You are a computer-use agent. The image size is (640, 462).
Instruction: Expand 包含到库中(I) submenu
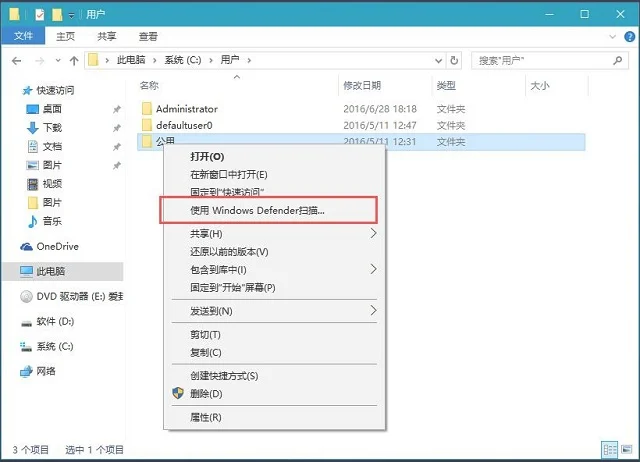click(274, 270)
